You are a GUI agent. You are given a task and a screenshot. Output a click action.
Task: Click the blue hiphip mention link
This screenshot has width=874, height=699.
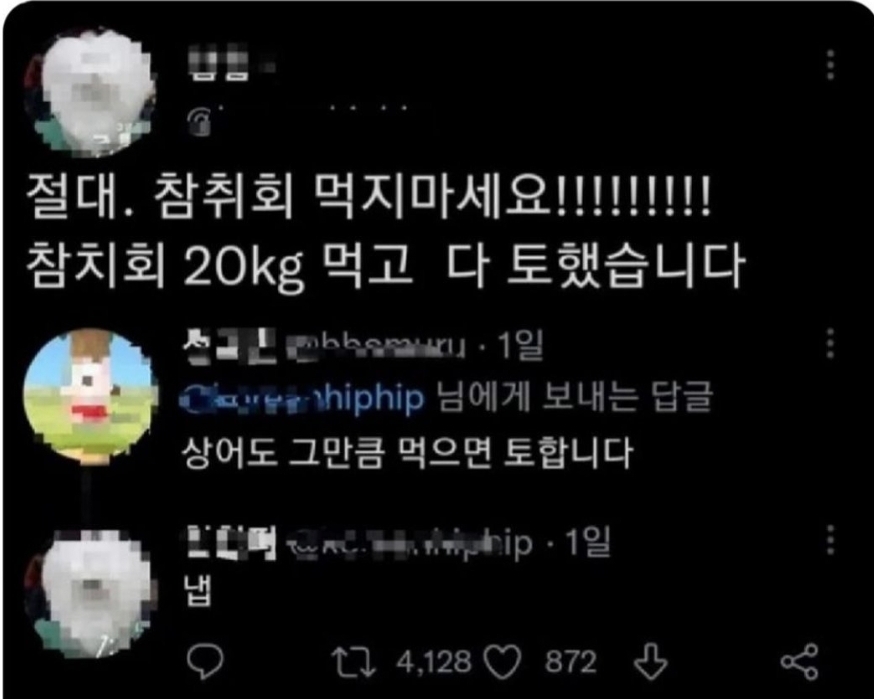tap(302, 398)
